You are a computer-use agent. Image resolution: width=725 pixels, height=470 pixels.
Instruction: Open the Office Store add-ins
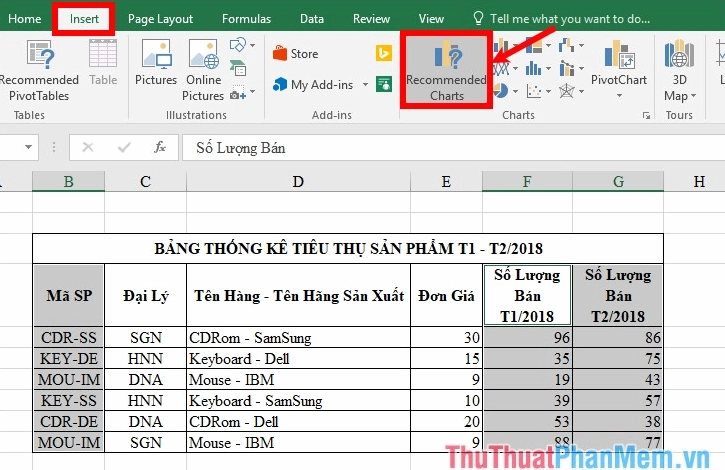click(295, 54)
